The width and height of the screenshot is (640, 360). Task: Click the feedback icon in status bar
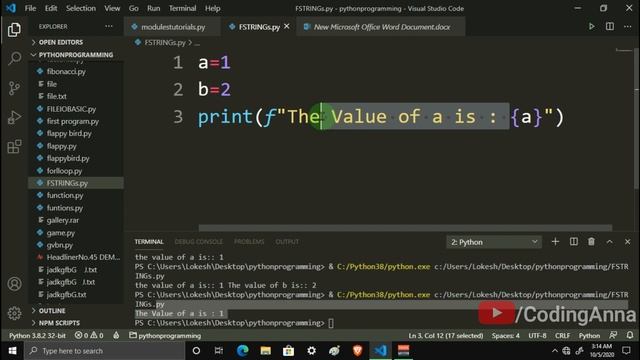coord(613,336)
